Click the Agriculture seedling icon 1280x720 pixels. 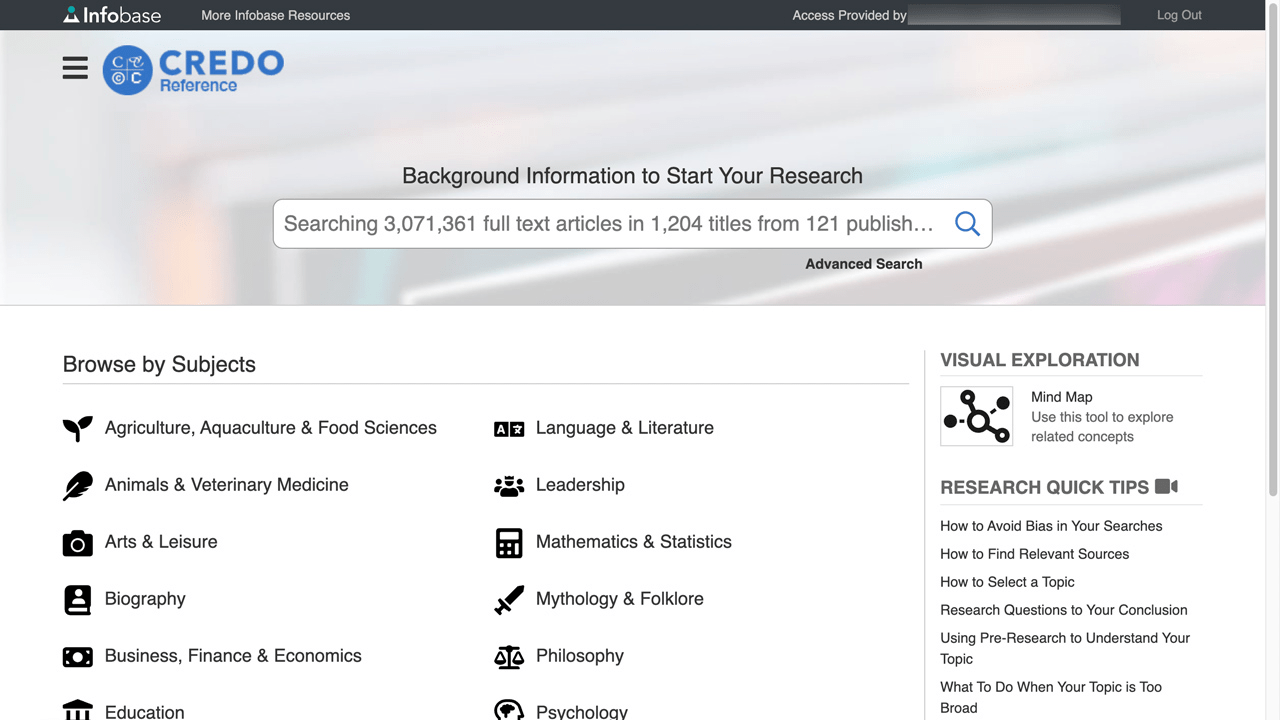click(x=77, y=428)
